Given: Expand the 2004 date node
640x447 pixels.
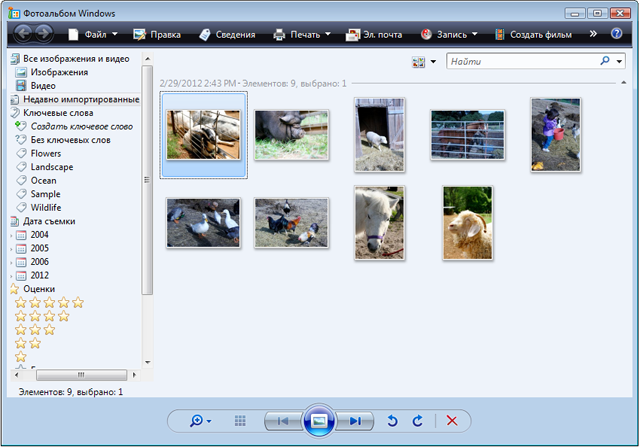Looking at the screenshot, I should point(11,235).
